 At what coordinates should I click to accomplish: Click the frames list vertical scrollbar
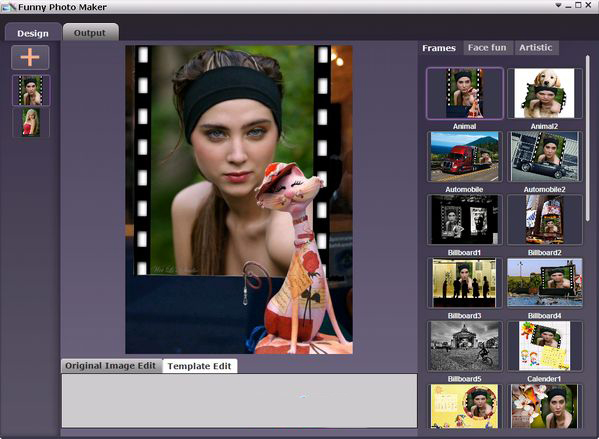tap(588, 138)
